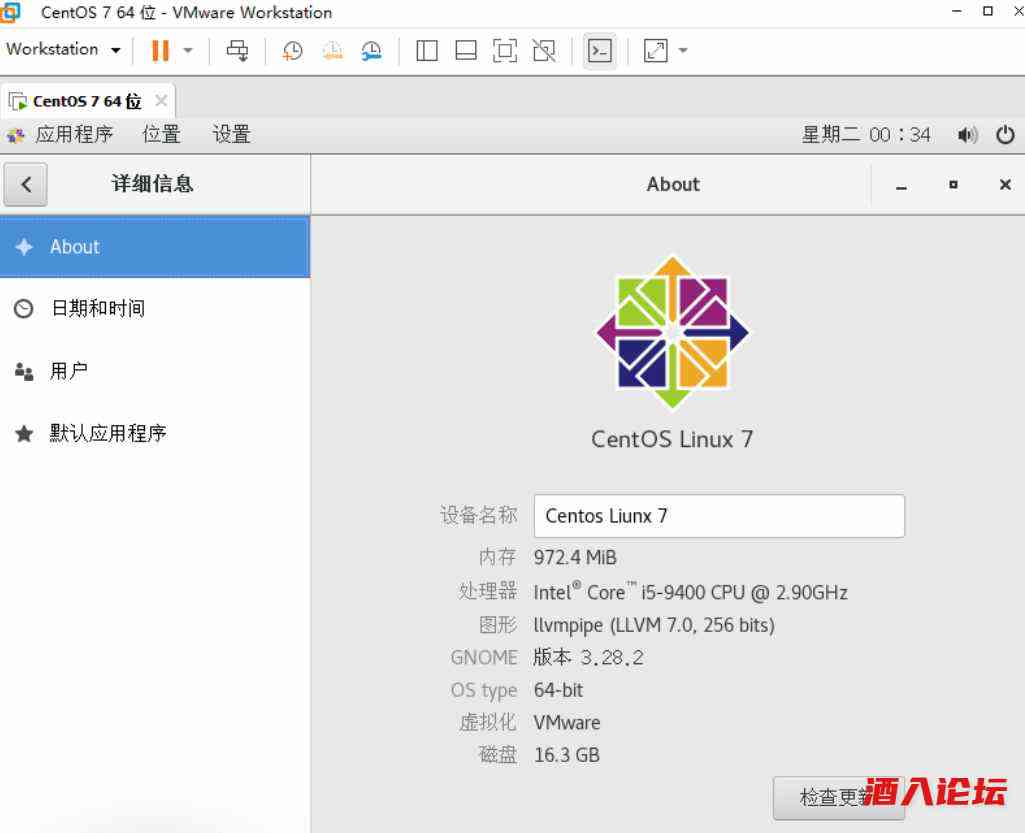Open the snapshot manager
The width and height of the screenshot is (1025, 833).
pos(371,50)
